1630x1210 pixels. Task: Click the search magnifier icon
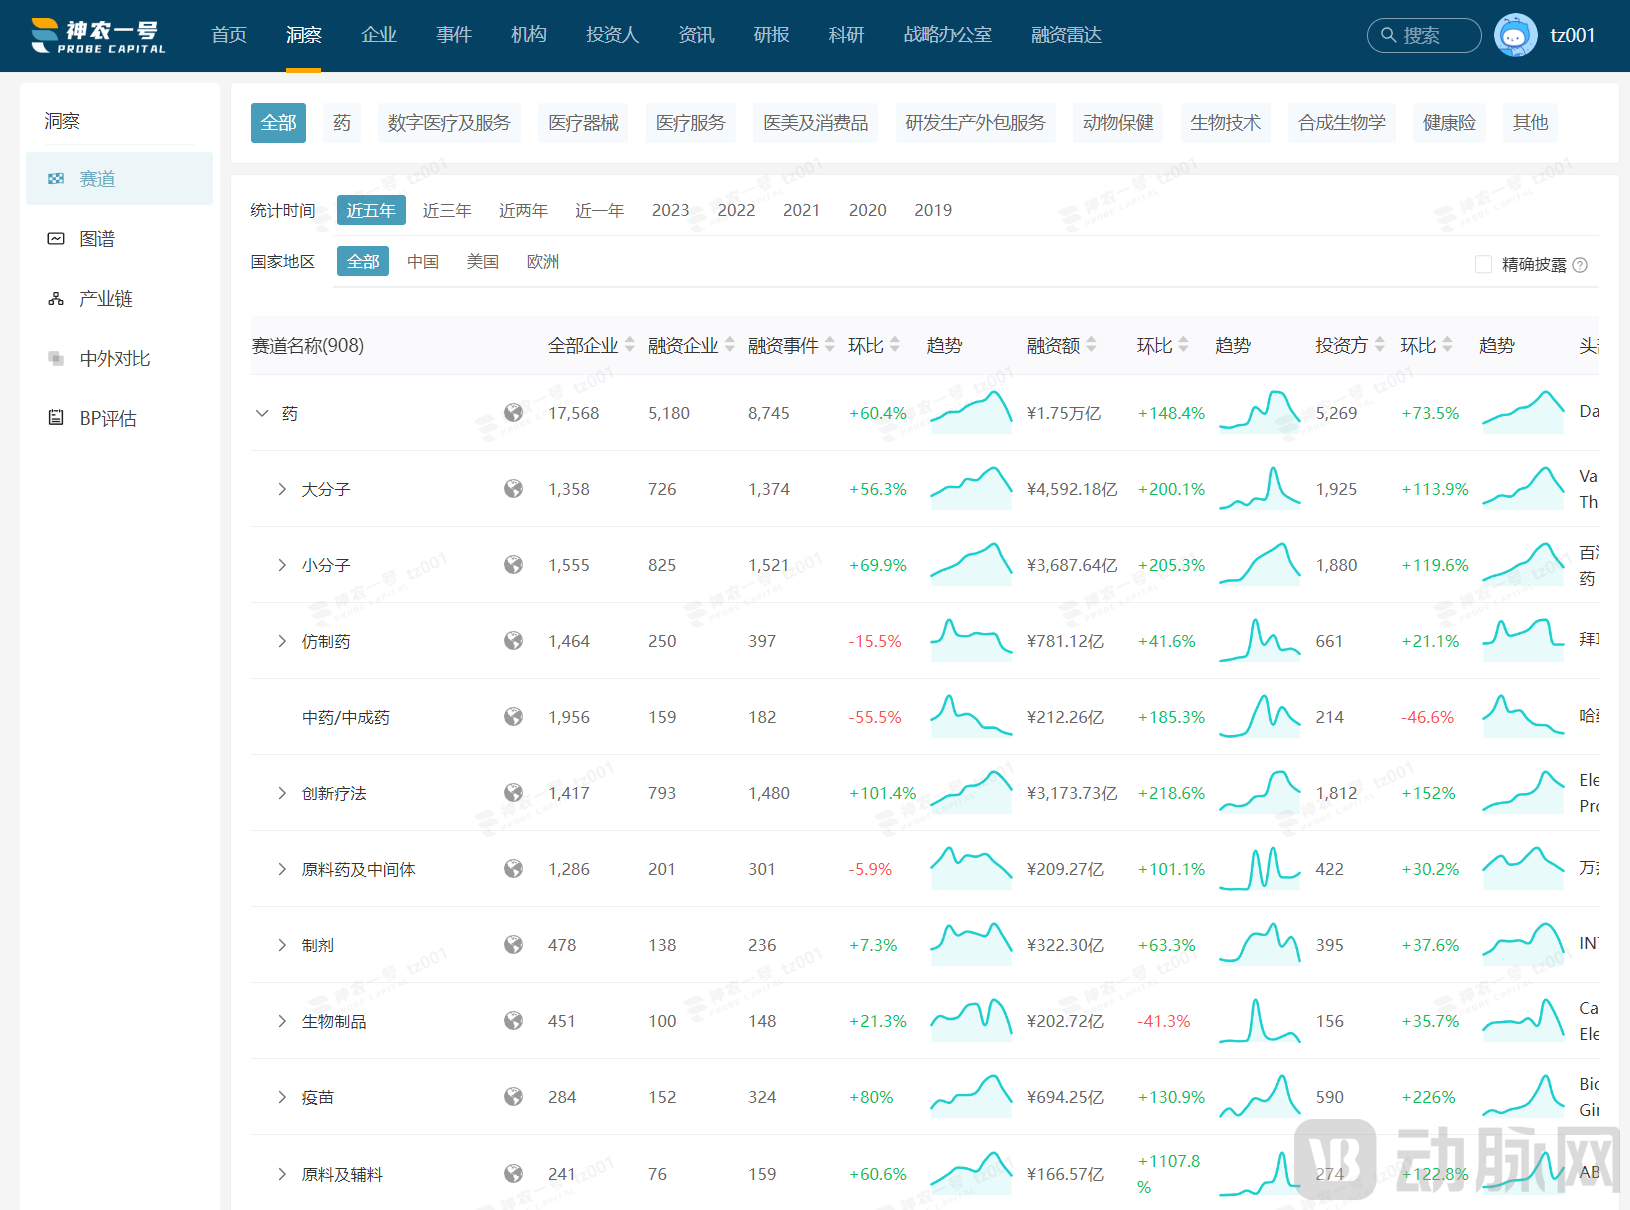1388,35
